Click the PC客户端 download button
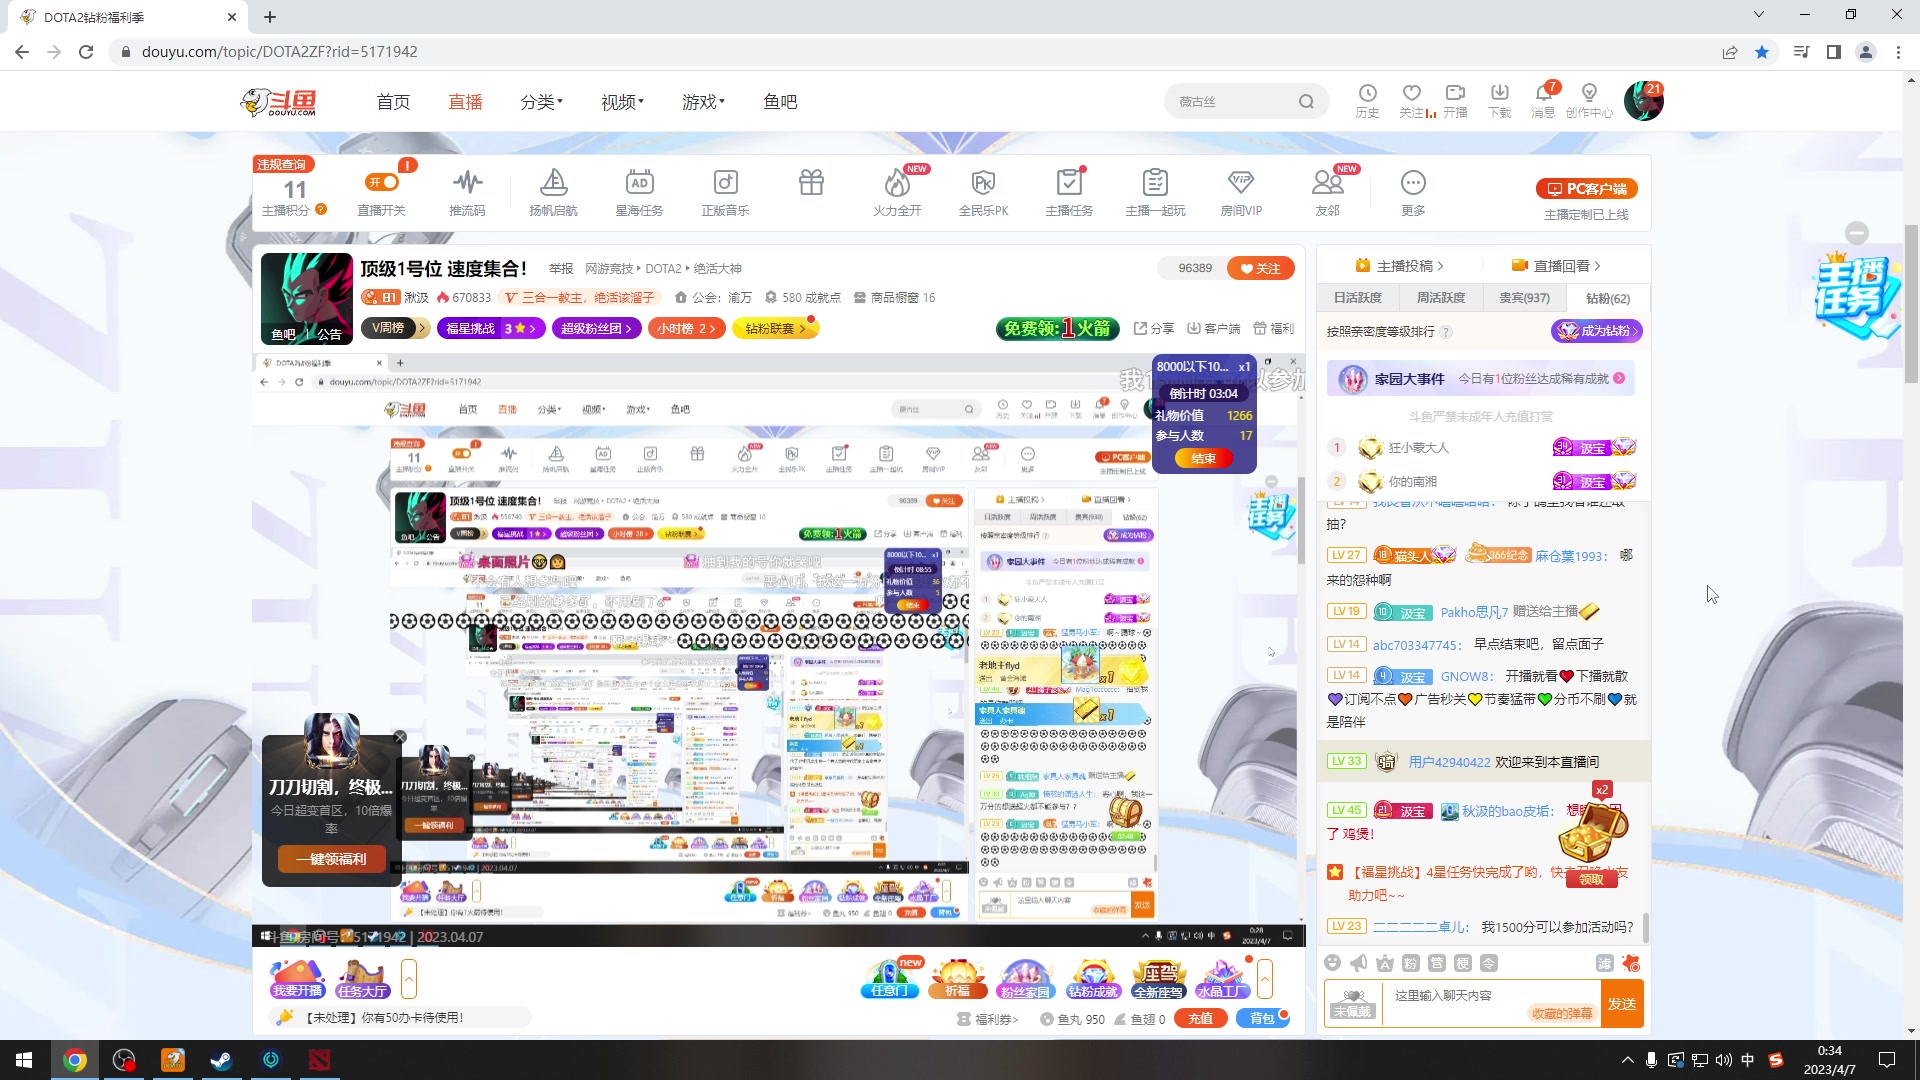The width and height of the screenshot is (1920, 1080). (1587, 188)
